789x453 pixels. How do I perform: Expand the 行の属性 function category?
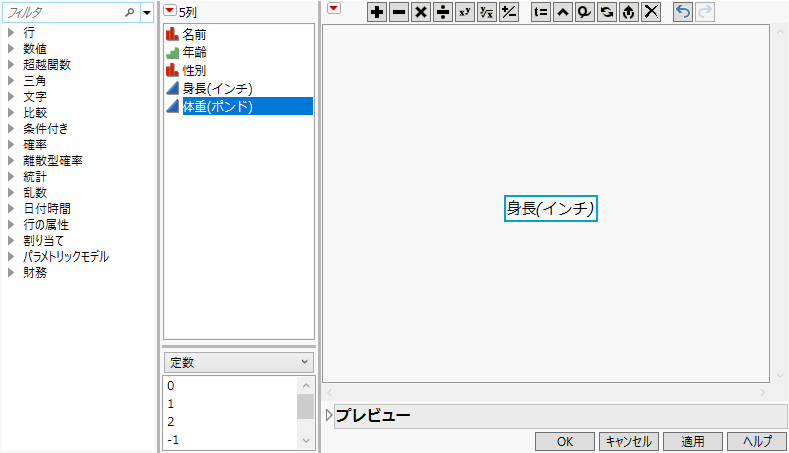click(11, 224)
